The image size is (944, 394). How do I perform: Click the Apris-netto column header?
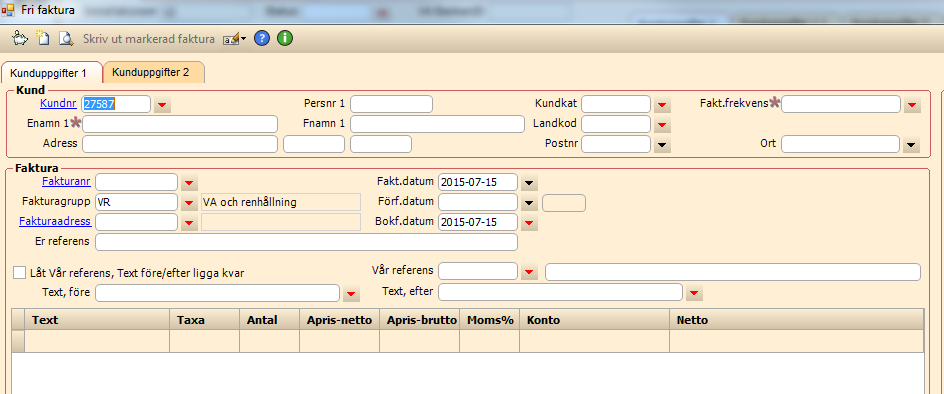click(x=340, y=320)
